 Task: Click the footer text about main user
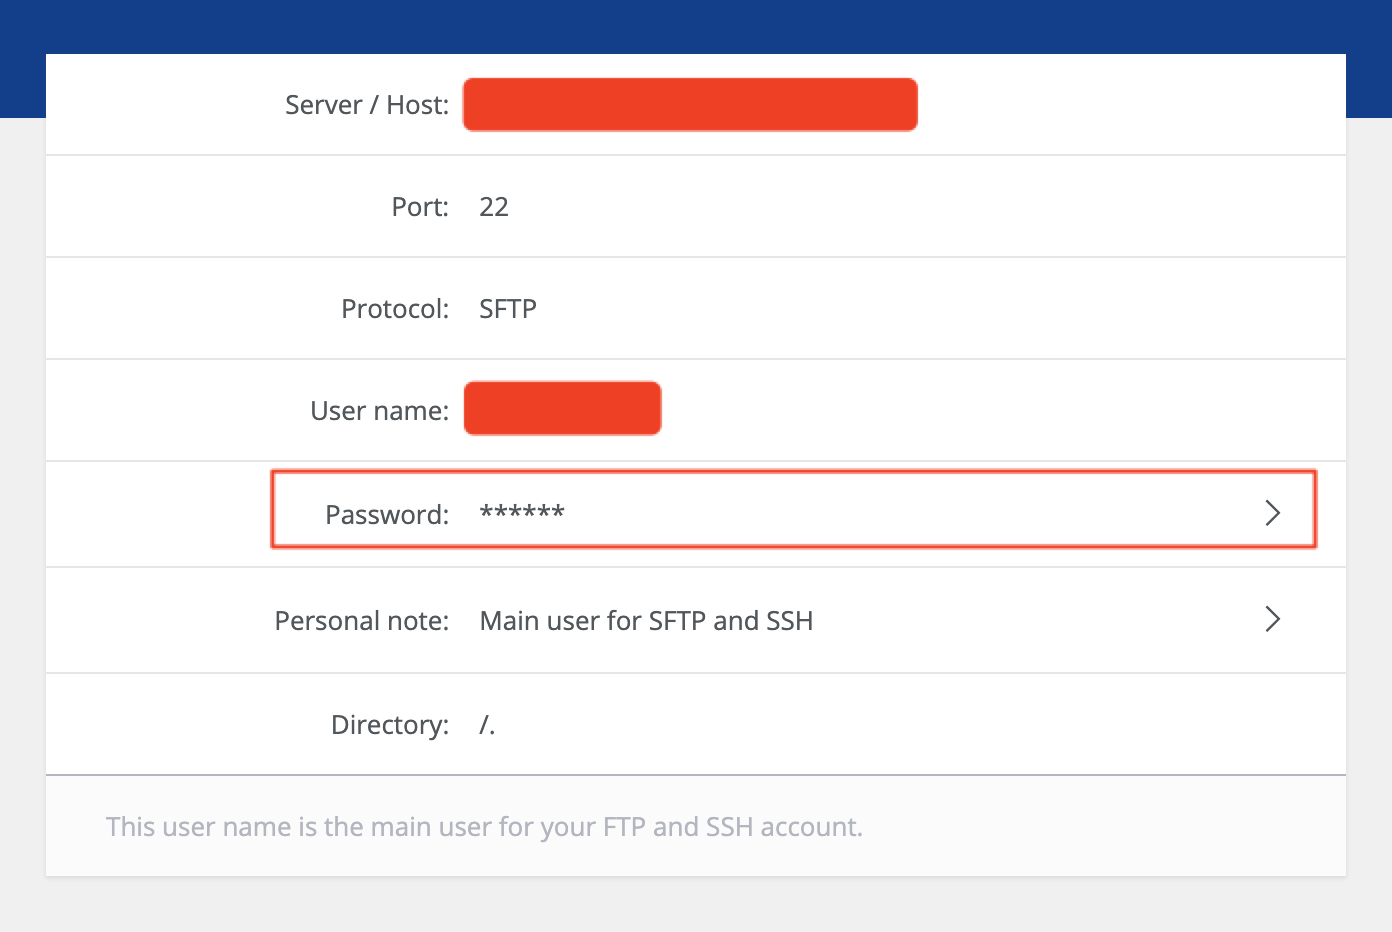click(x=484, y=827)
